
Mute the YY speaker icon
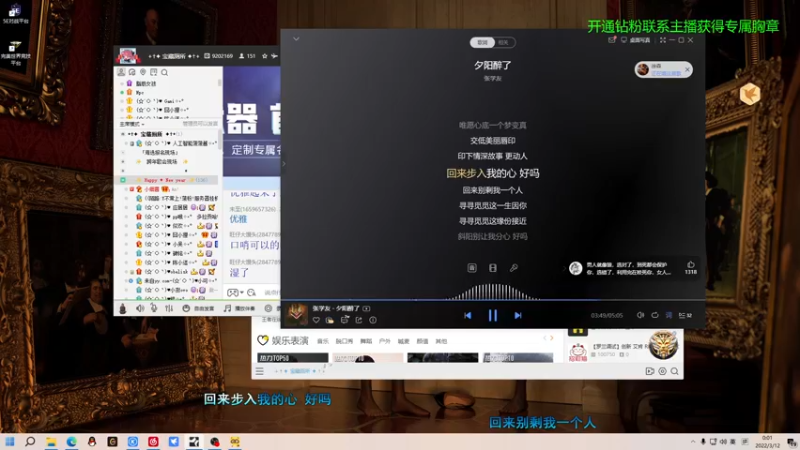(x=140, y=308)
